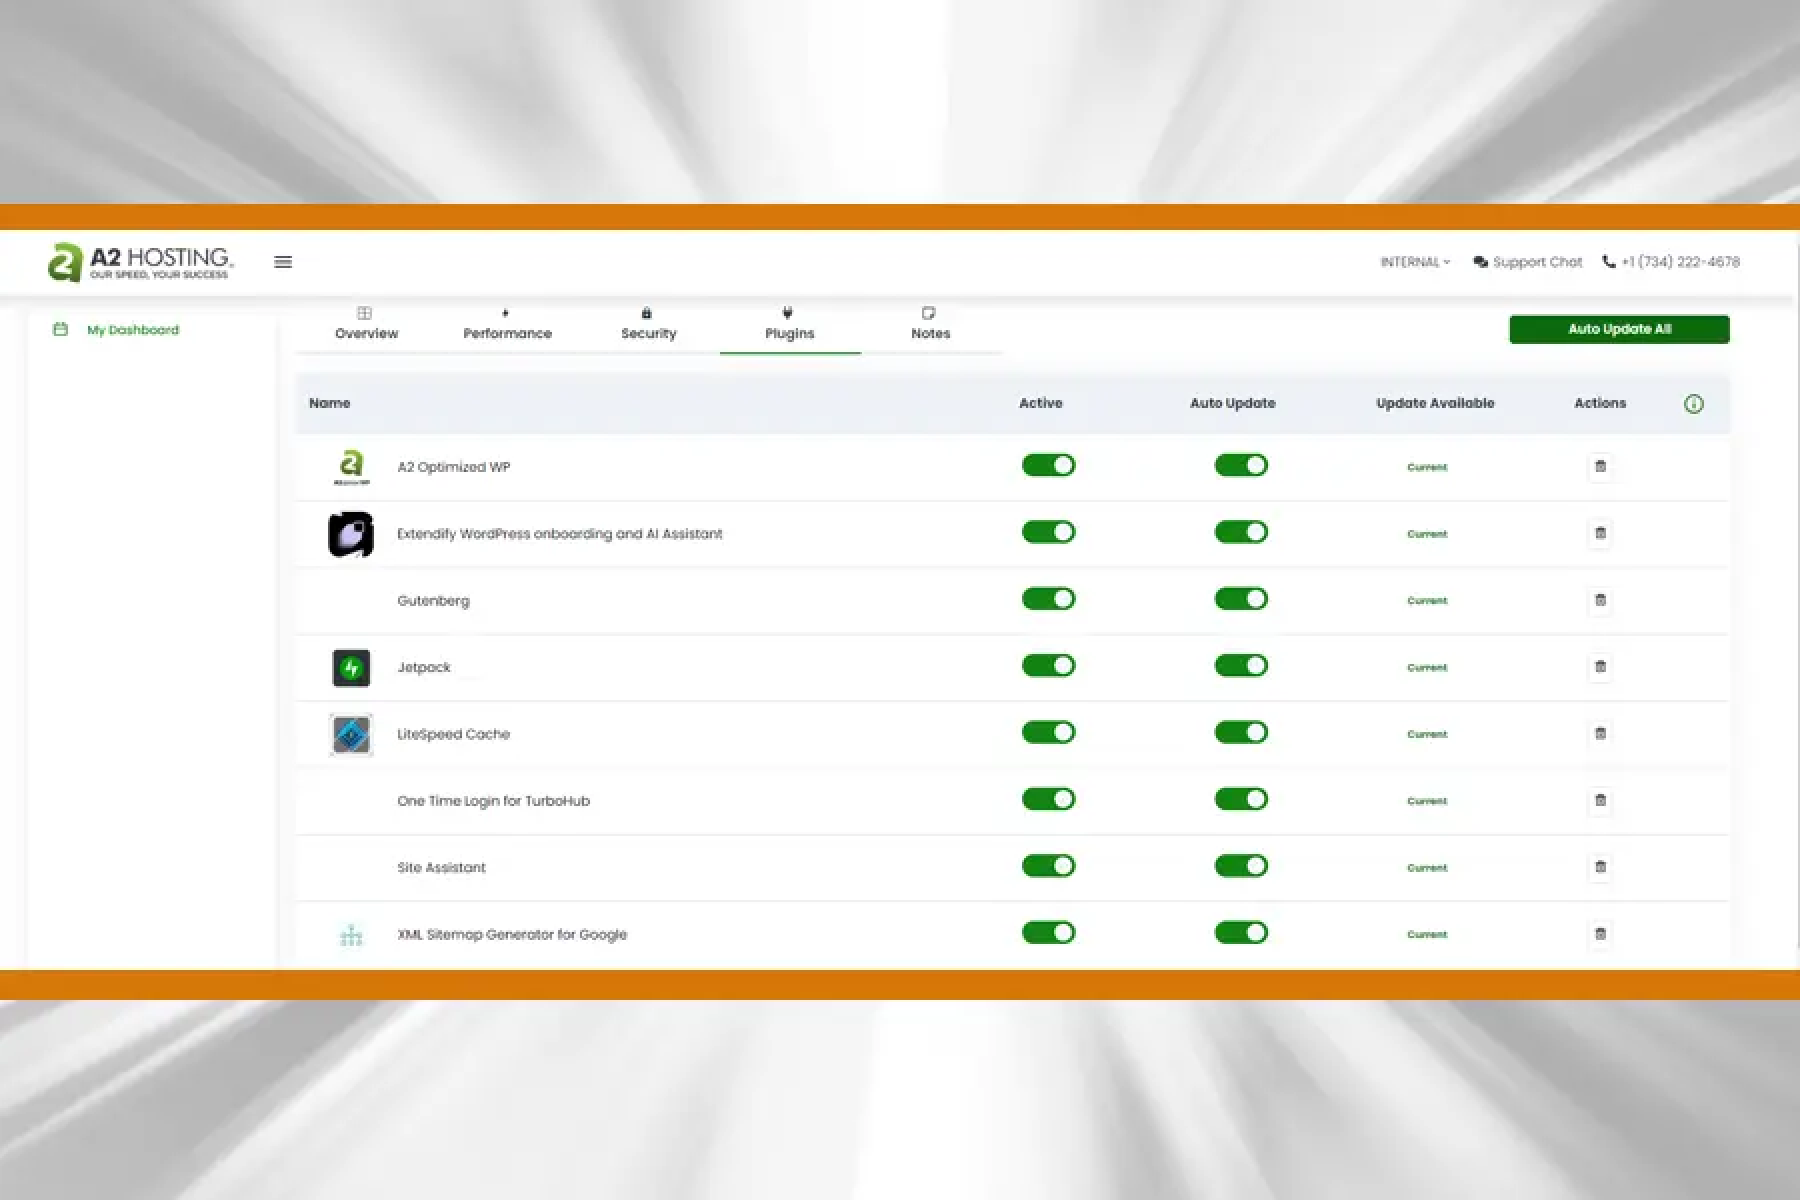Screen dimensions: 1800x1200
Task: Toggle Auto Update for One Time Login for TurboHub
Action: pos(1241,799)
